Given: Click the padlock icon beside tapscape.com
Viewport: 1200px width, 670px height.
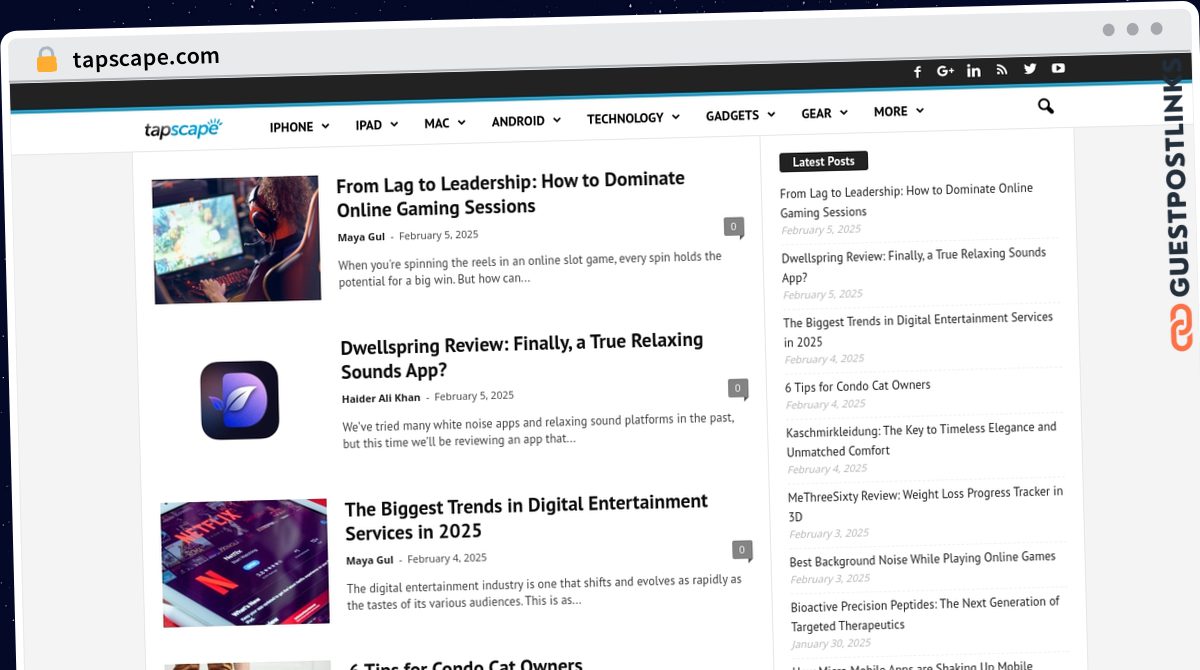Looking at the screenshot, I should click(x=46, y=60).
